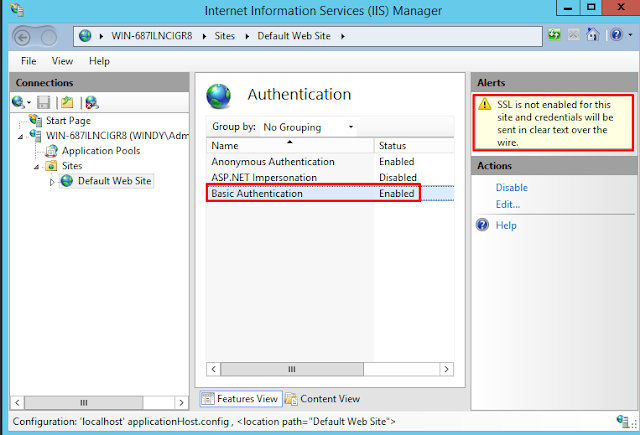Click the Connections pane horizontal scrollbar thumb
Image resolution: width=640 pixels, height=435 pixels.
tap(84, 403)
